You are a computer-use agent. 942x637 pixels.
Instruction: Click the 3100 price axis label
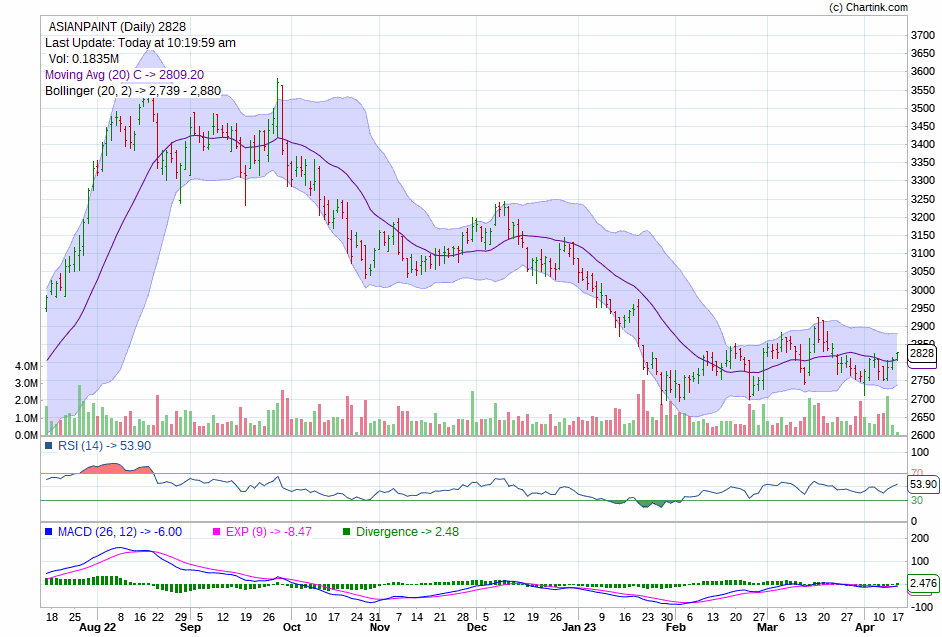(923, 254)
